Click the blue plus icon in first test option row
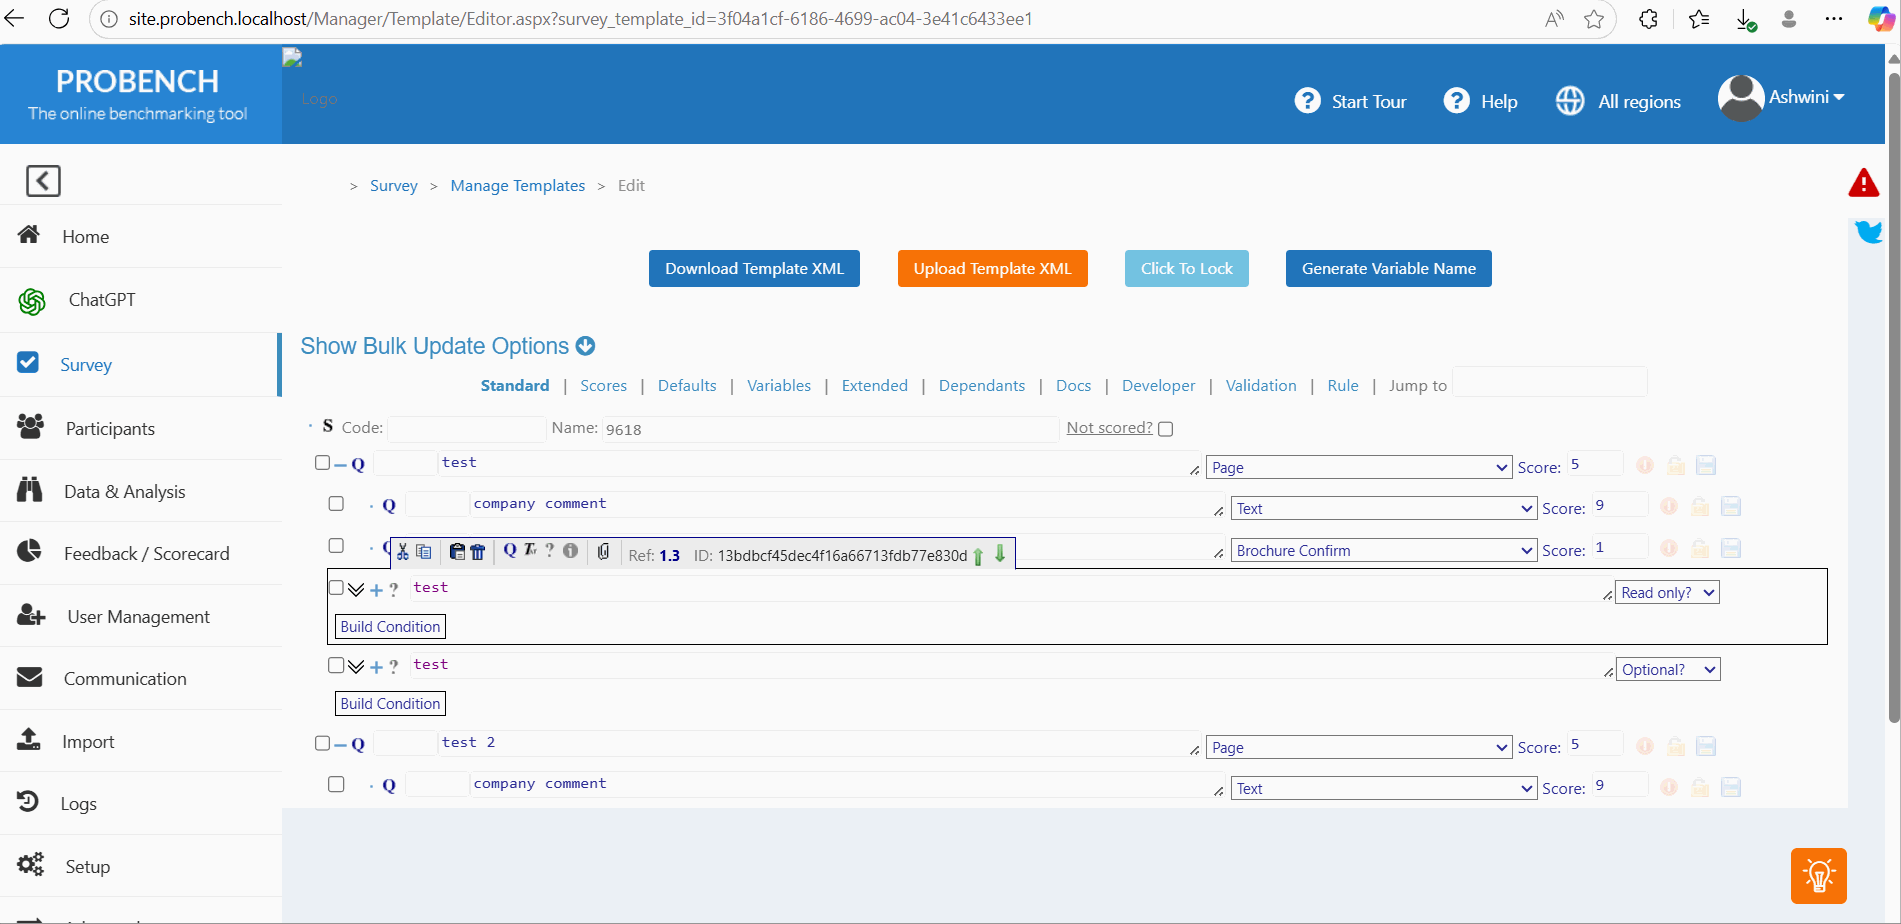Viewport: 1901px width, 924px height. pyautogui.click(x=376, y=590)
